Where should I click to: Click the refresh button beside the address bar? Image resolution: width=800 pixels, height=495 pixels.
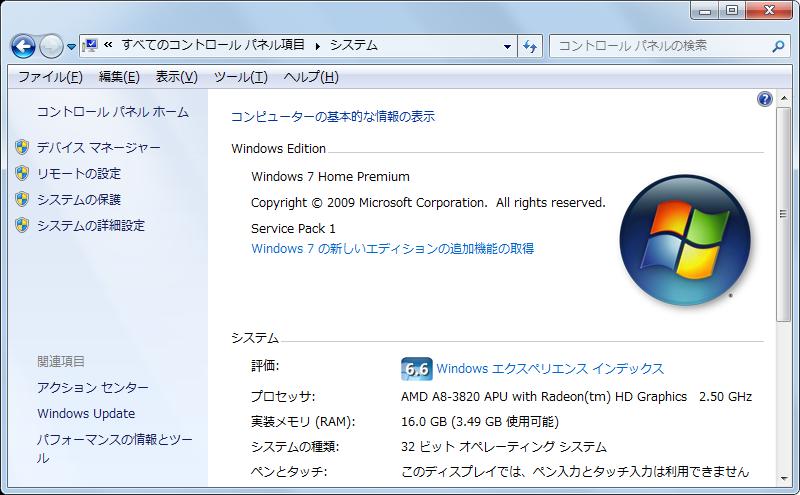click(530, 46)
